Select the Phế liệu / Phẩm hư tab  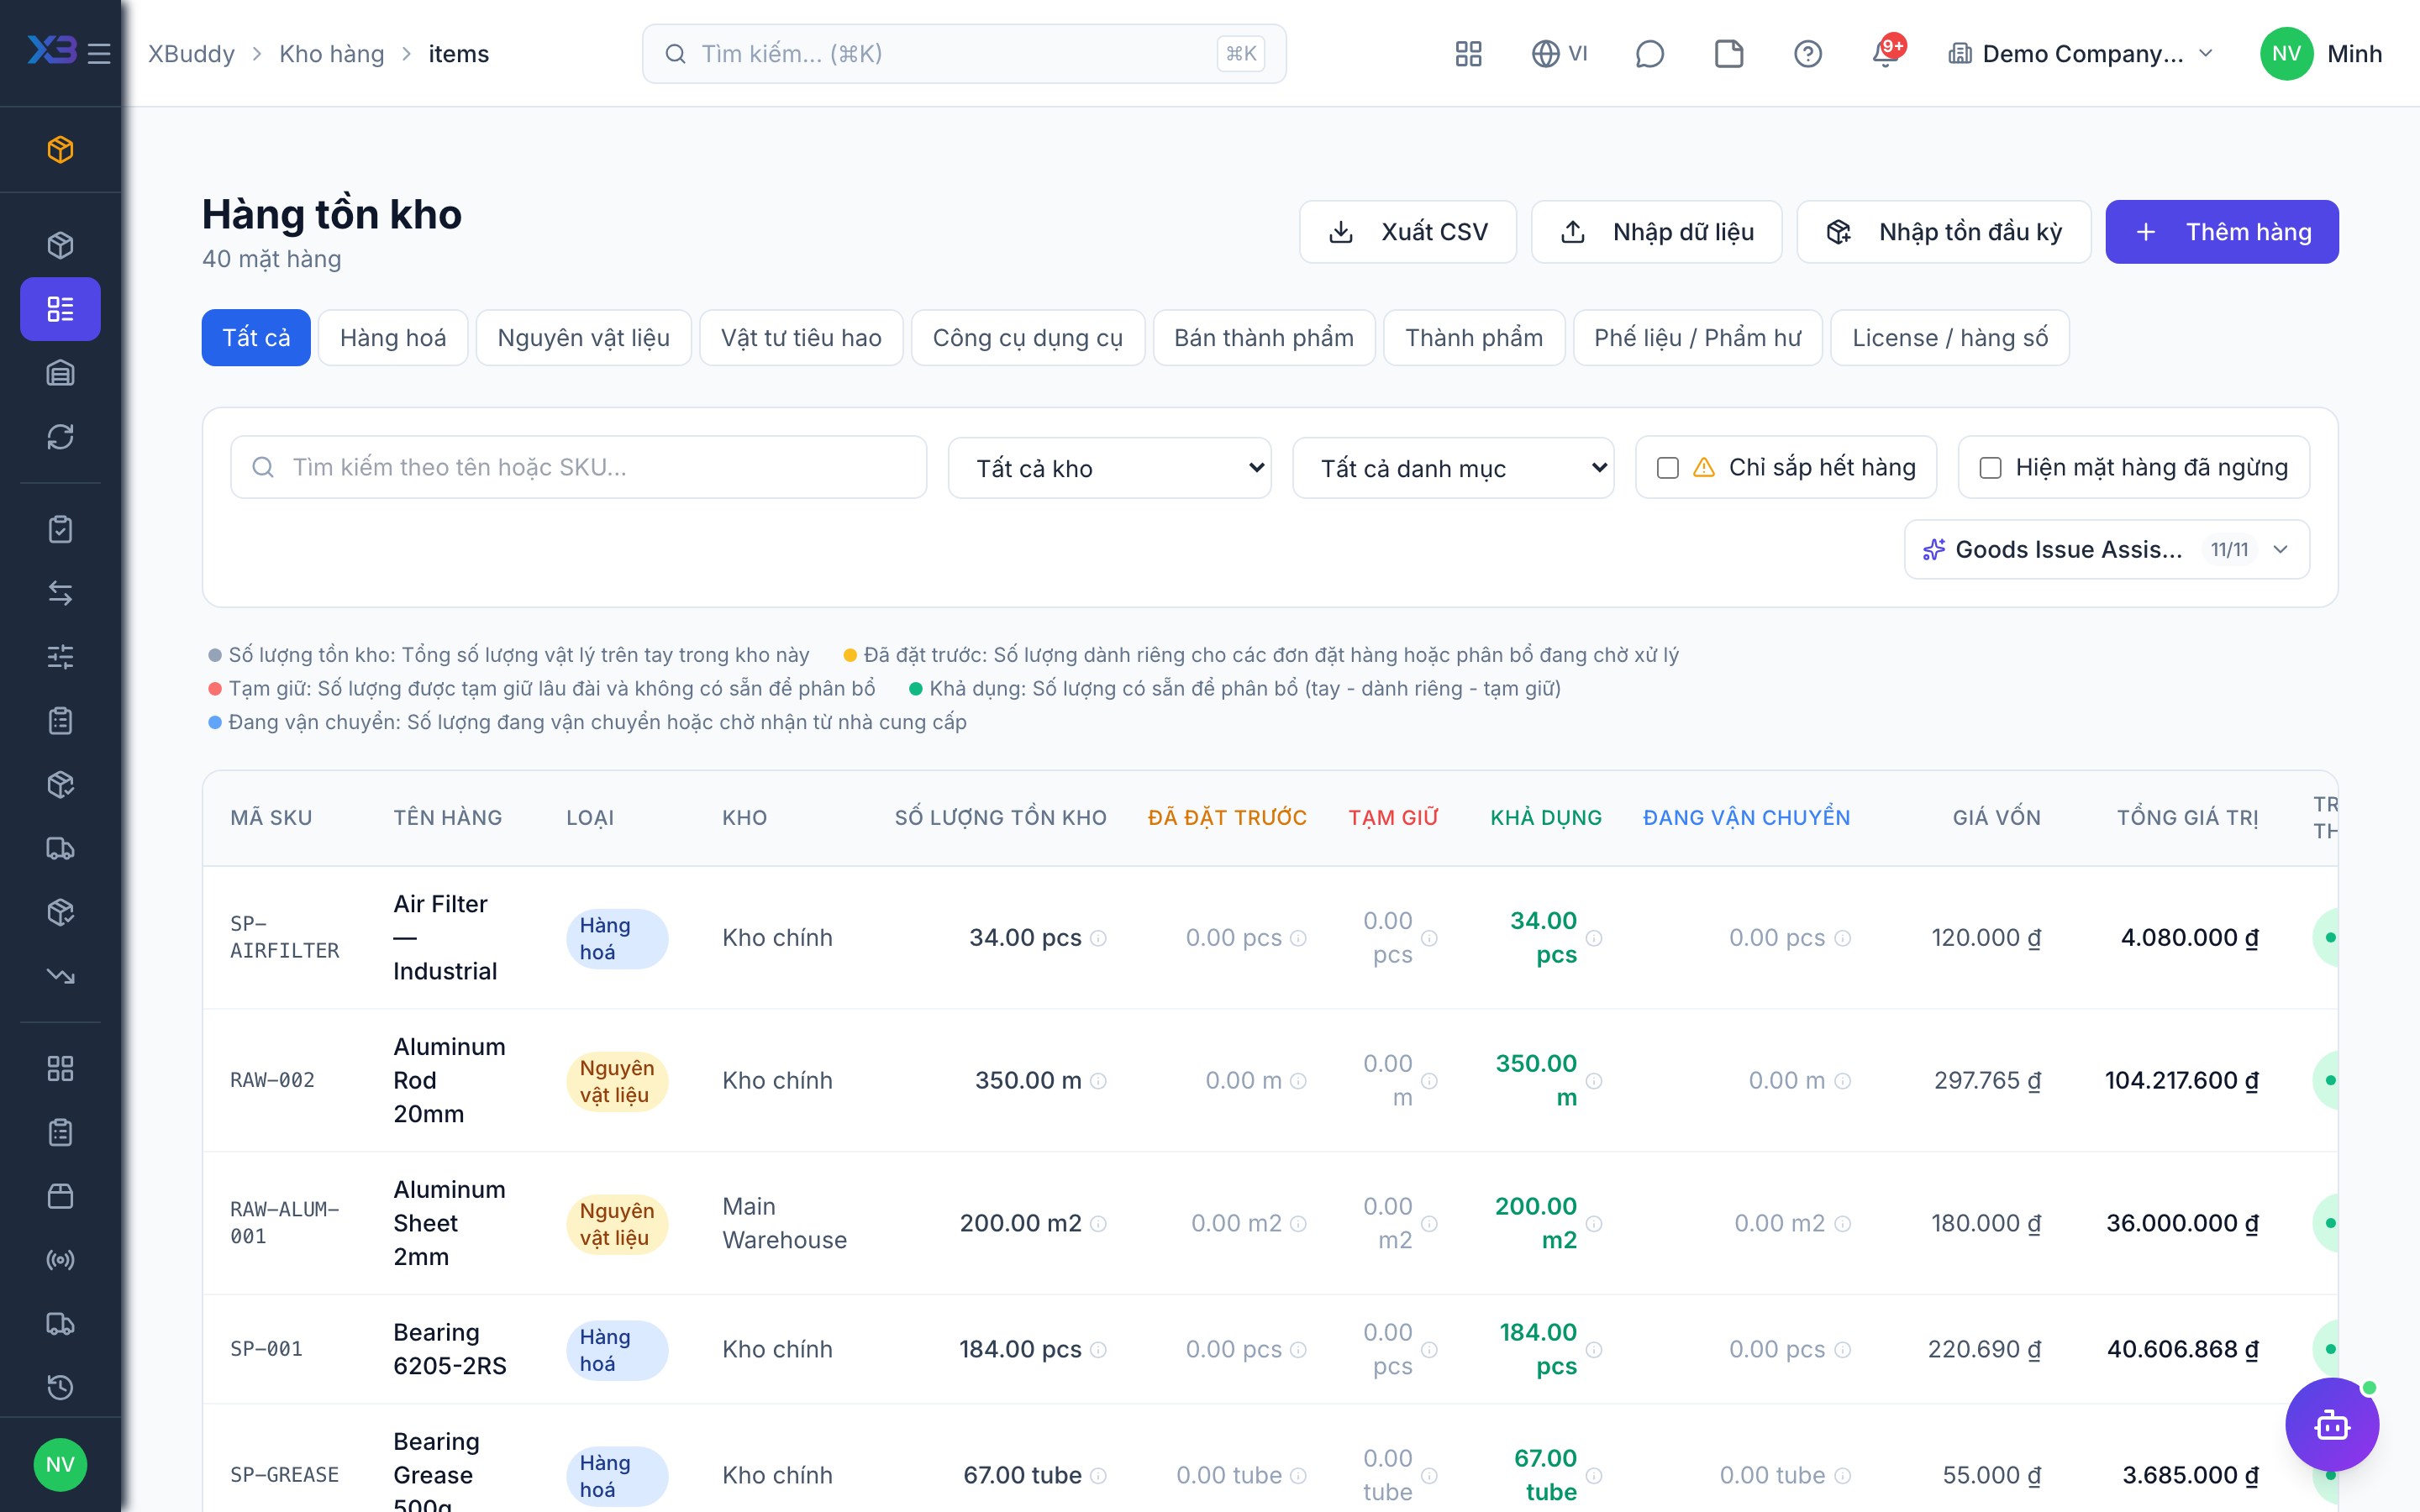[1698, 338]
